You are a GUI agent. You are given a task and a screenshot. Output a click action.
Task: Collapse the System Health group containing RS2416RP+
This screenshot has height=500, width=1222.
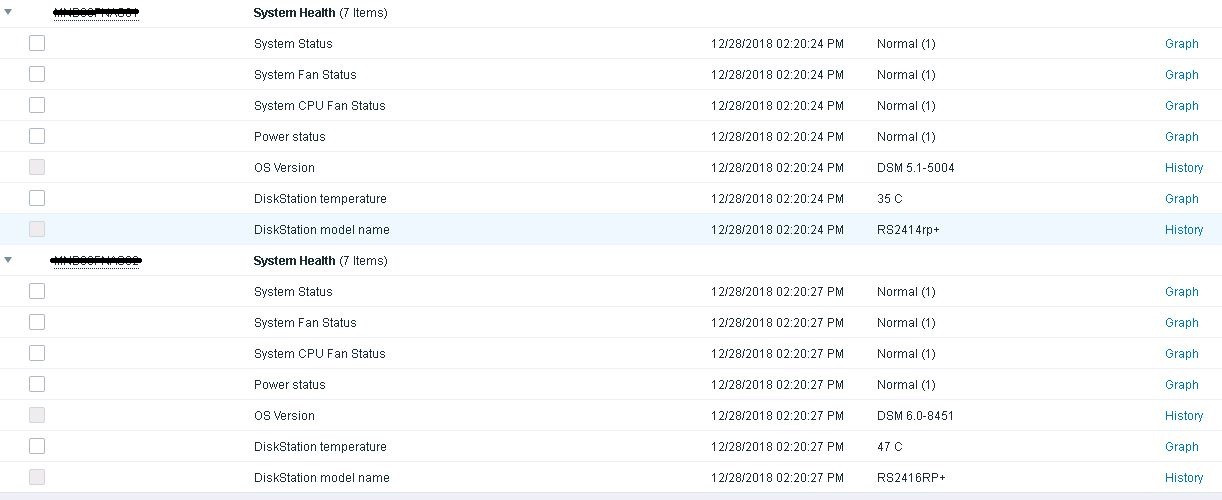click(8, 260)
